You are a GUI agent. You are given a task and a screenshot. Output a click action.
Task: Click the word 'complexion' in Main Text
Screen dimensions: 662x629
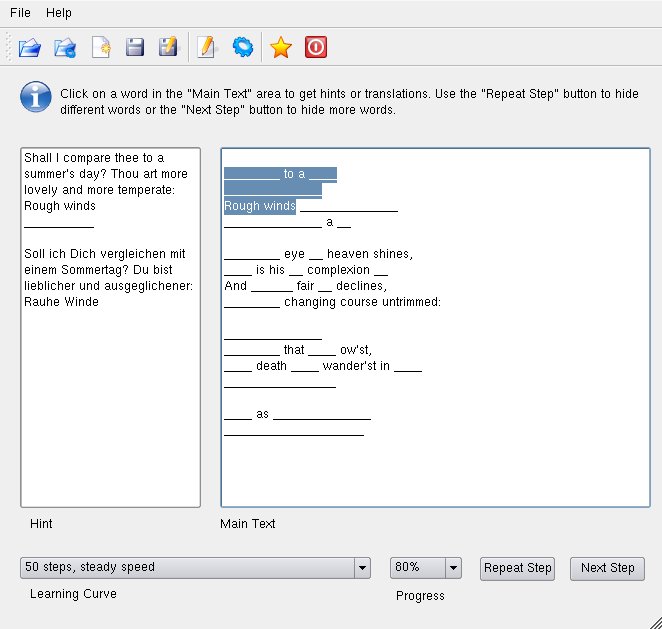click(x=338, y=270)
